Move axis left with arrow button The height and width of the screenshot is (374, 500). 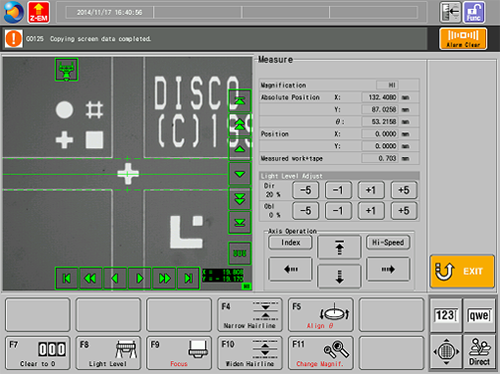[290, 269]
